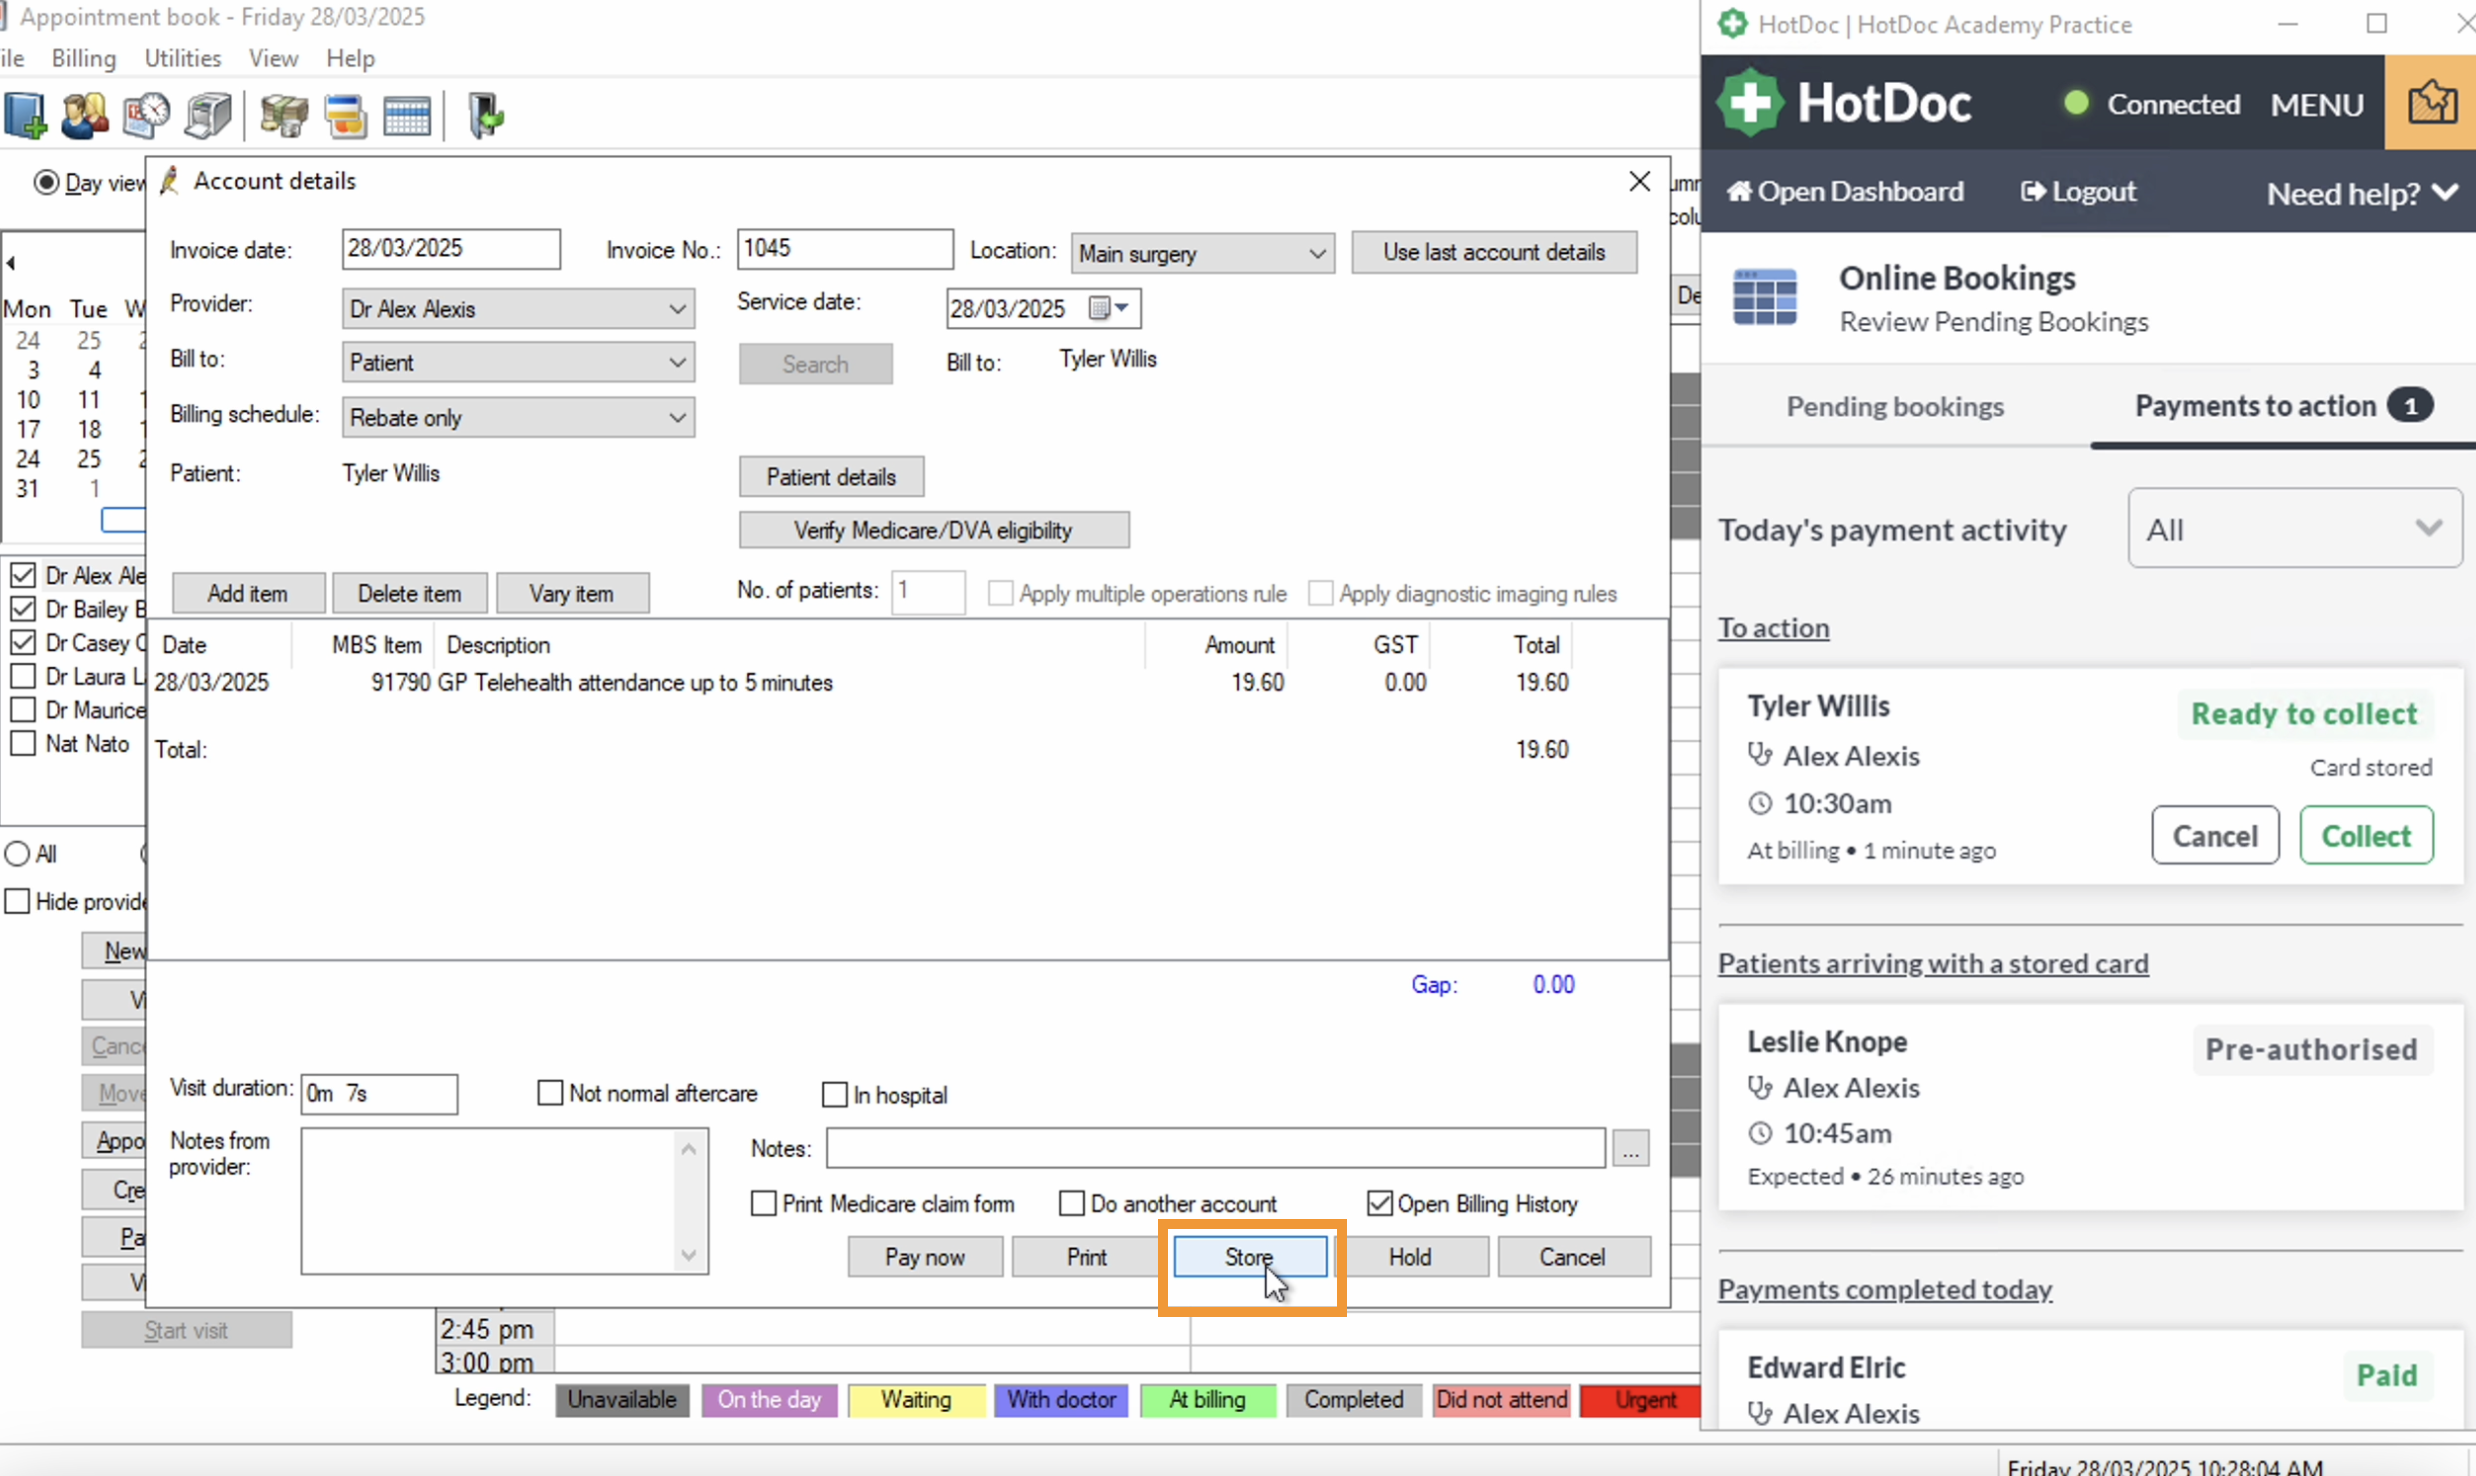This screenshot has height=1476, width=2476.
Task: Uncheck Open Billing History
Action: pos(1380,1203)
